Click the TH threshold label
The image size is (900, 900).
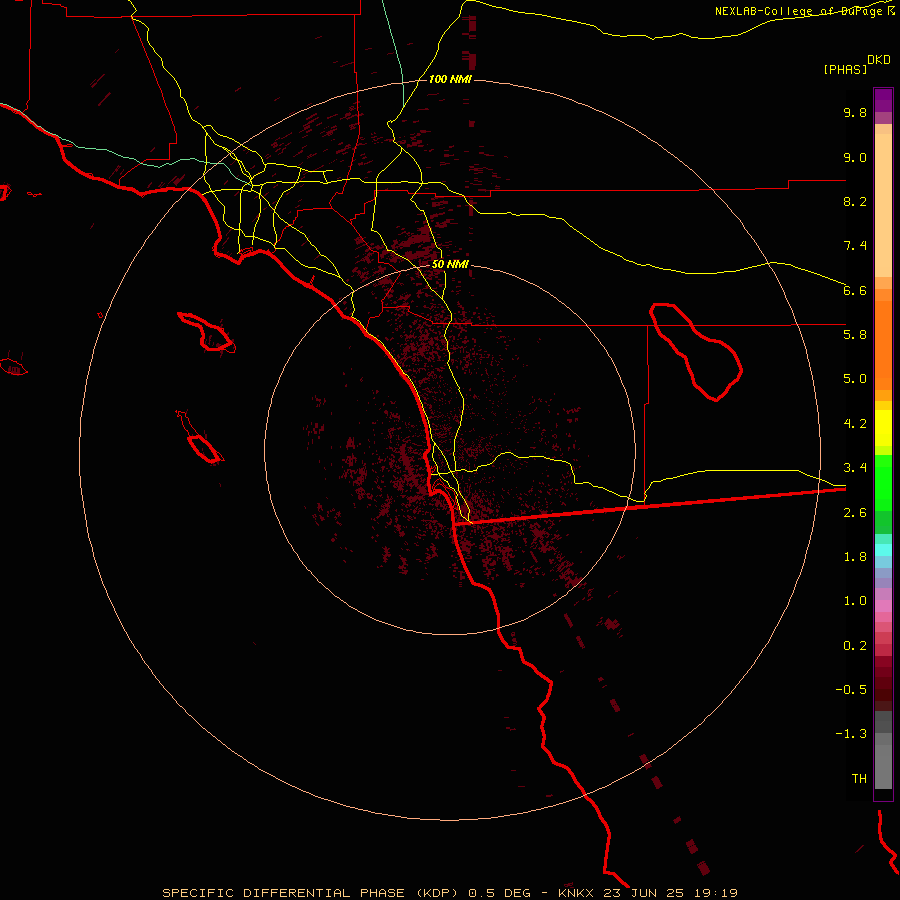coord(859,779)
